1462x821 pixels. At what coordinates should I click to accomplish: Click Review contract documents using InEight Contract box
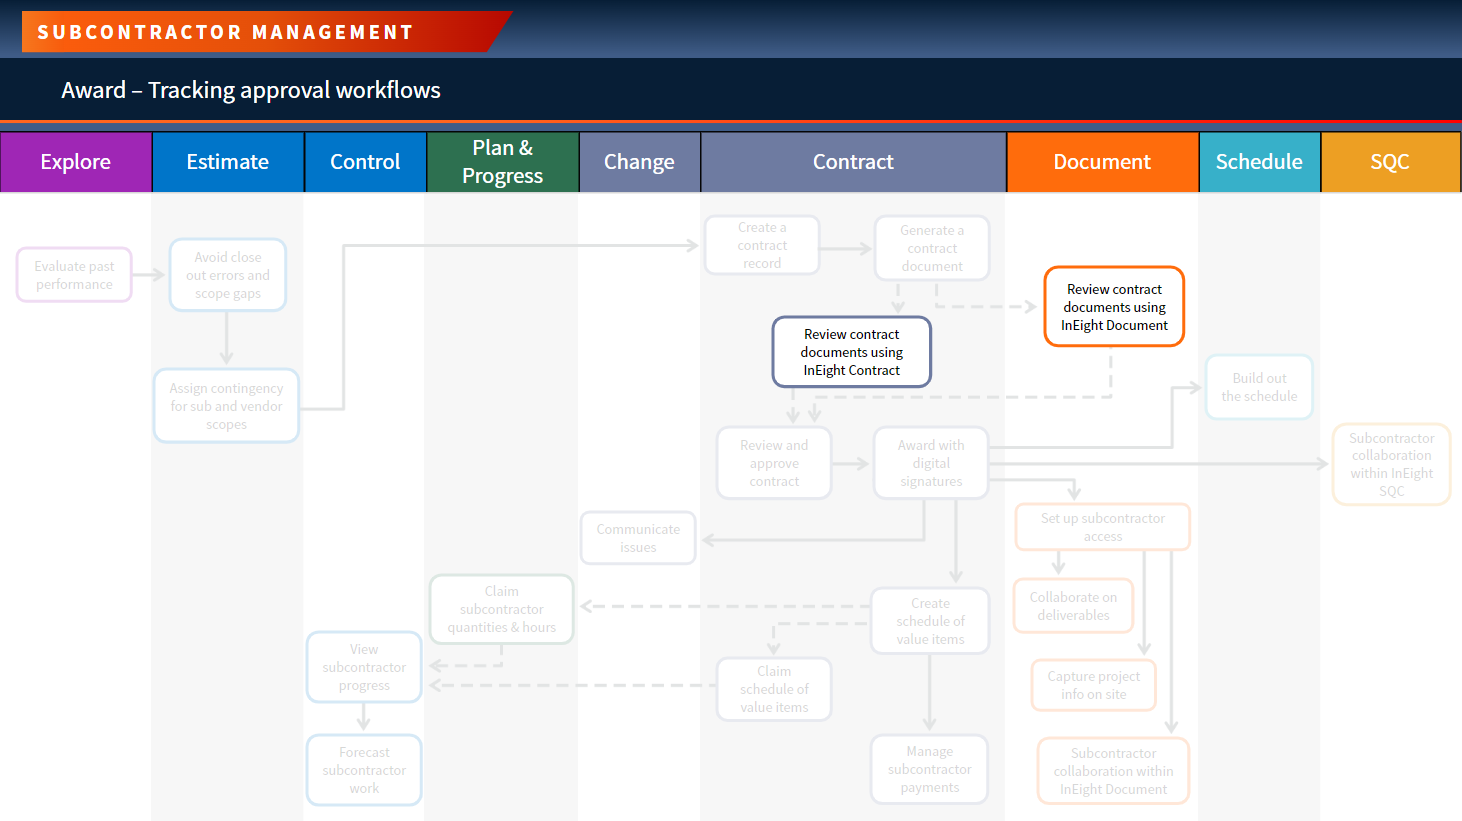tap(852, 352)
